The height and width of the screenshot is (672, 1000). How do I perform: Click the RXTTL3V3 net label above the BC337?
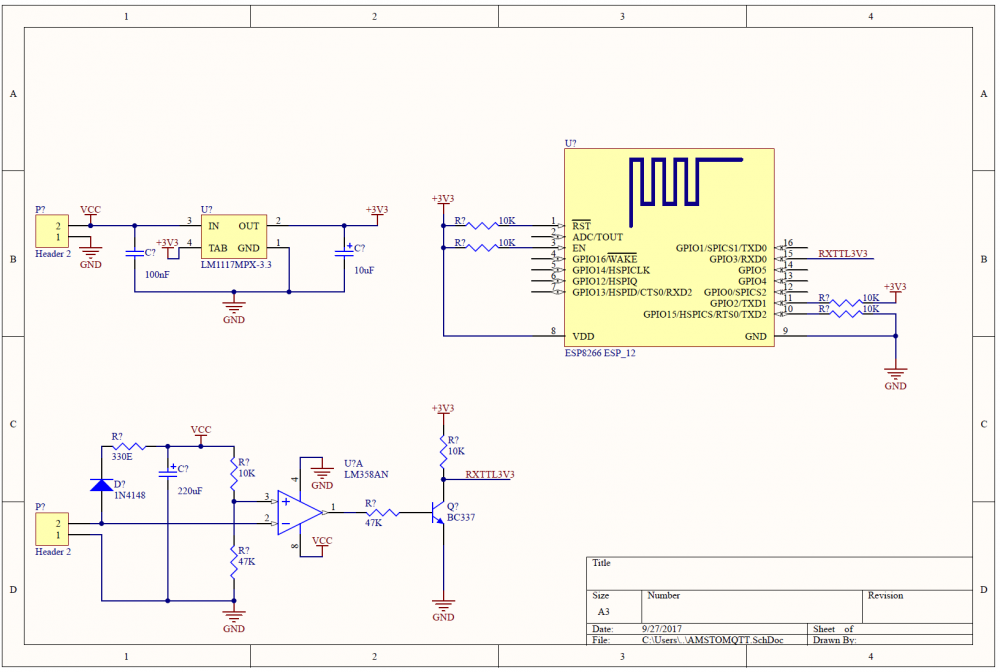[x=490, y=474]
